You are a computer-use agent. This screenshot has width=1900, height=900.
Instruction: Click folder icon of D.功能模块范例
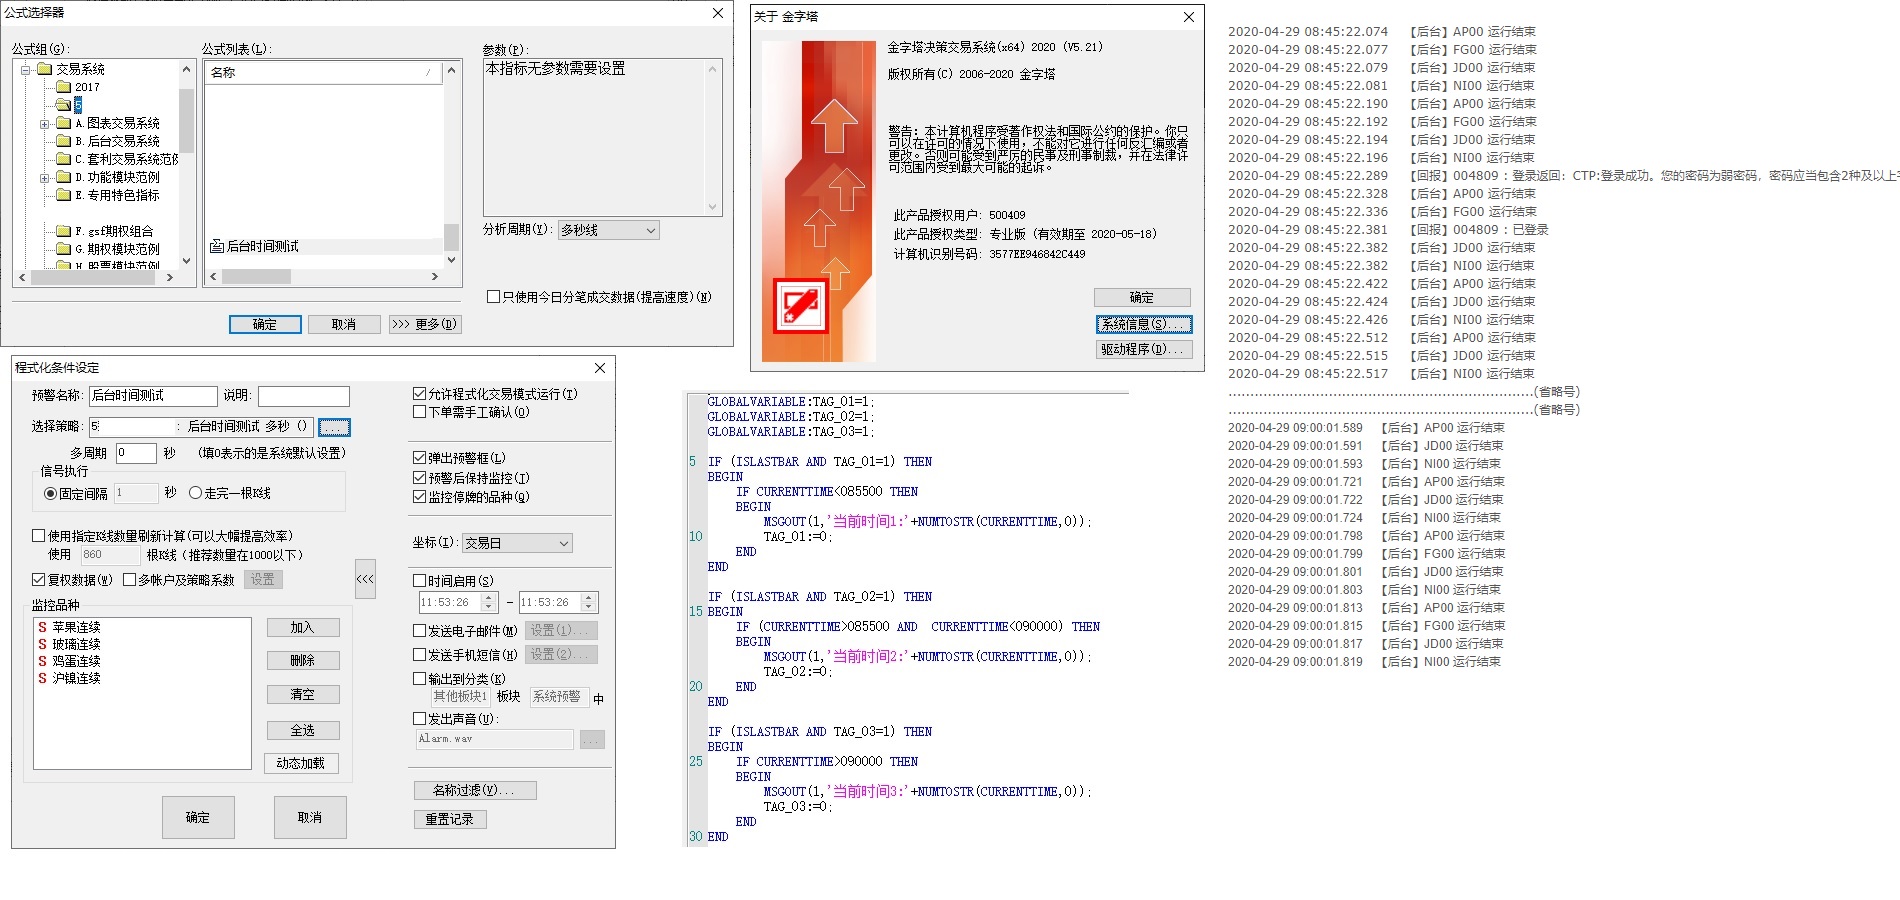pos(63,177)
